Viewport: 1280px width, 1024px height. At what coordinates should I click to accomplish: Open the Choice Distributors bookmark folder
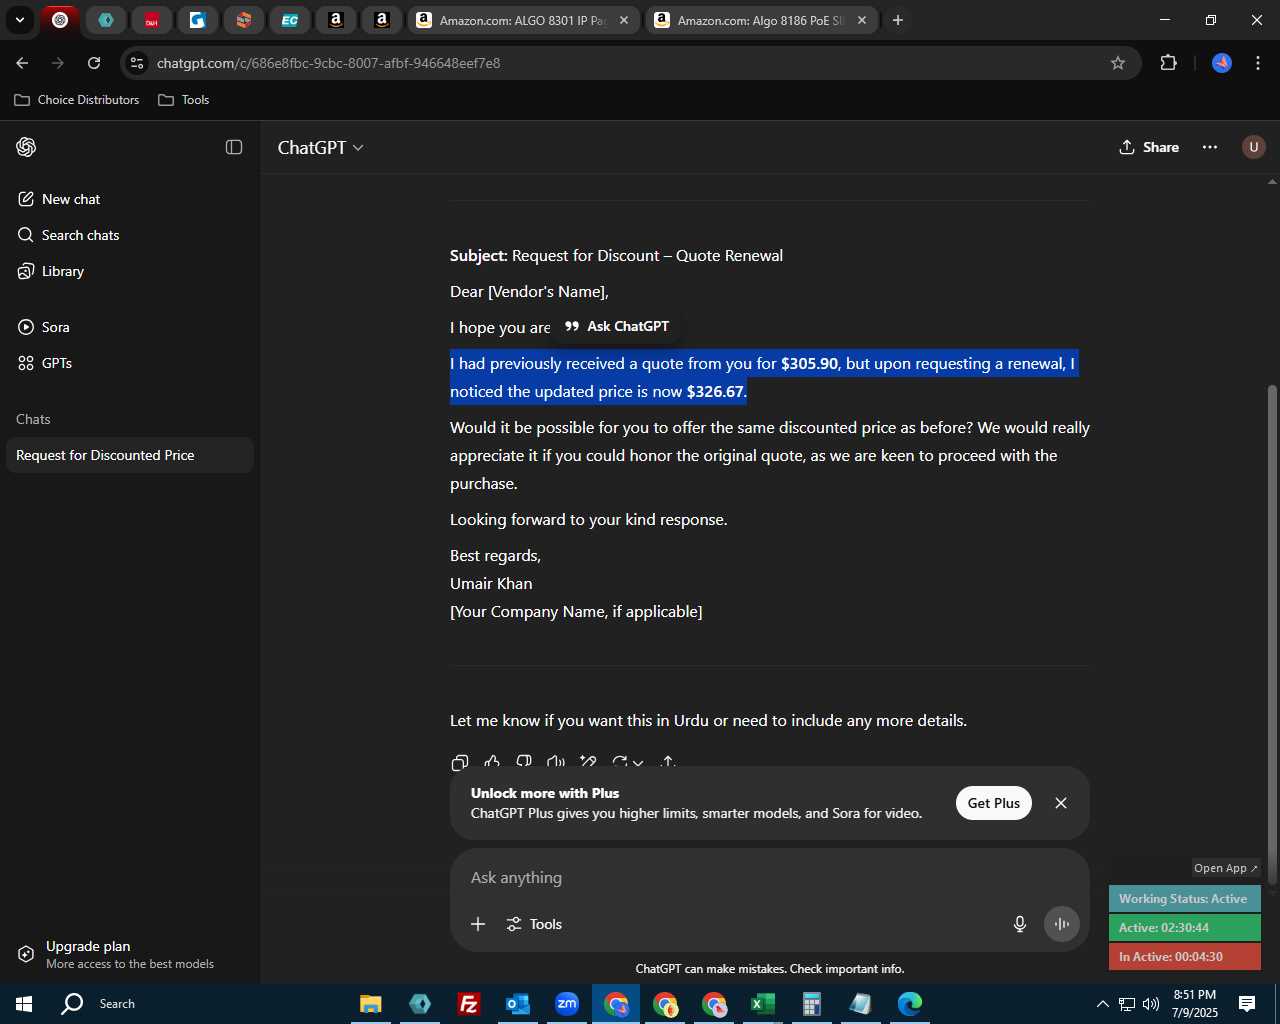click(x=77, y=100)
